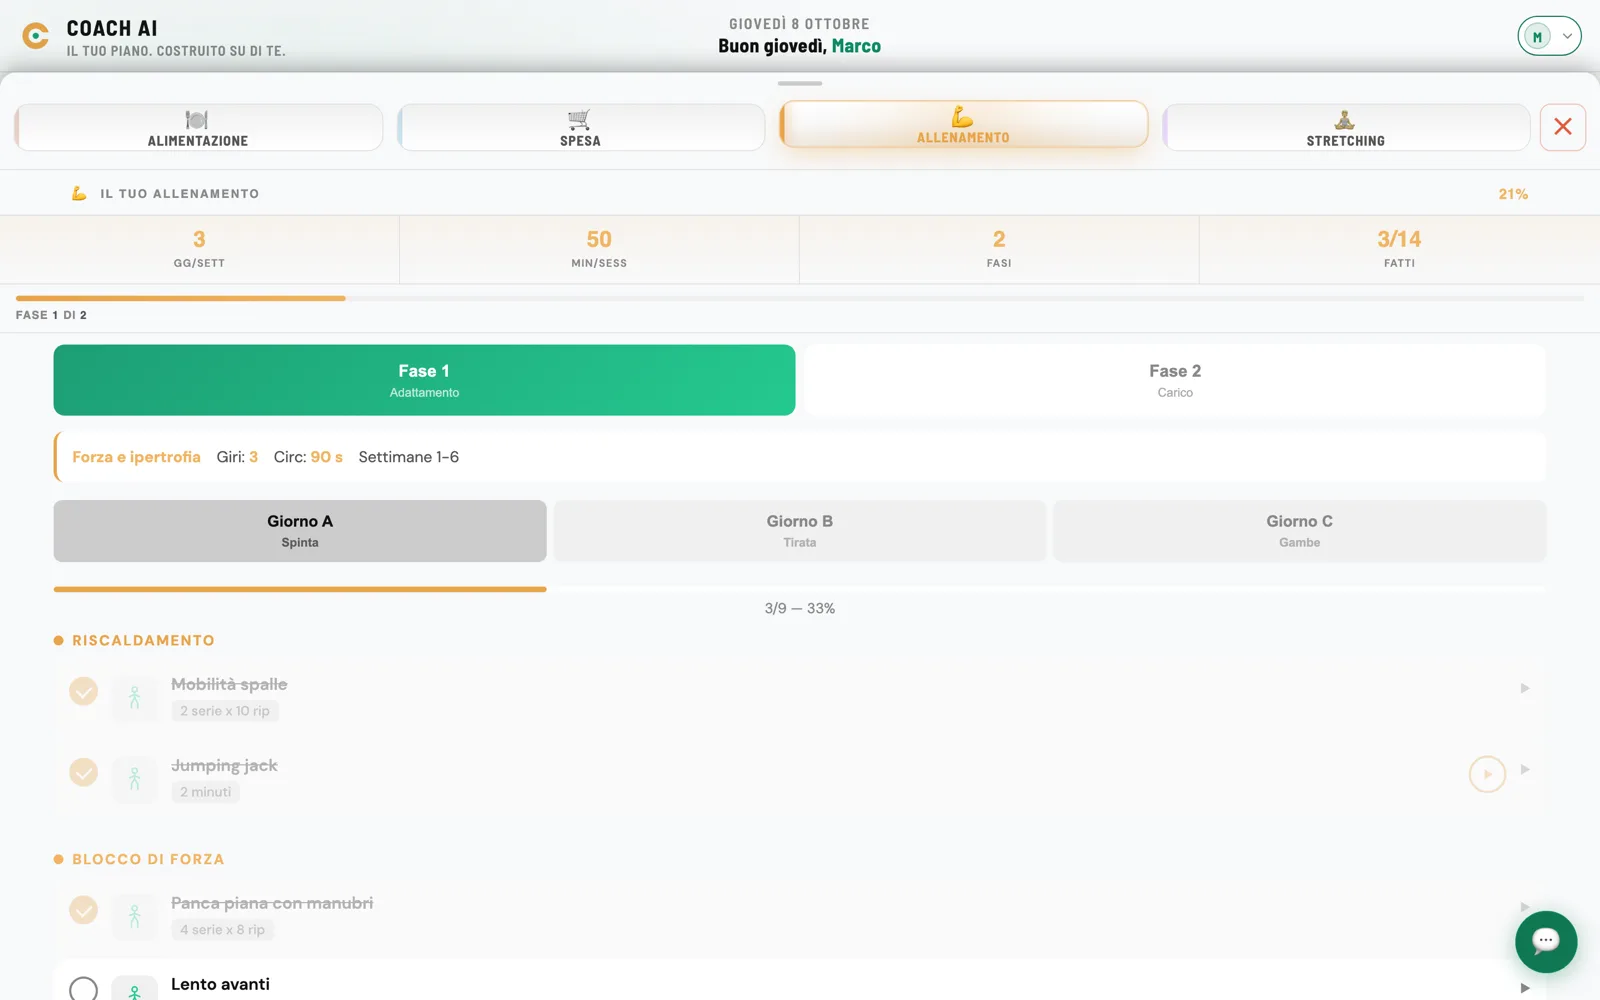Click the Panca piana exercise figure icon

click(x=135, y=916)
